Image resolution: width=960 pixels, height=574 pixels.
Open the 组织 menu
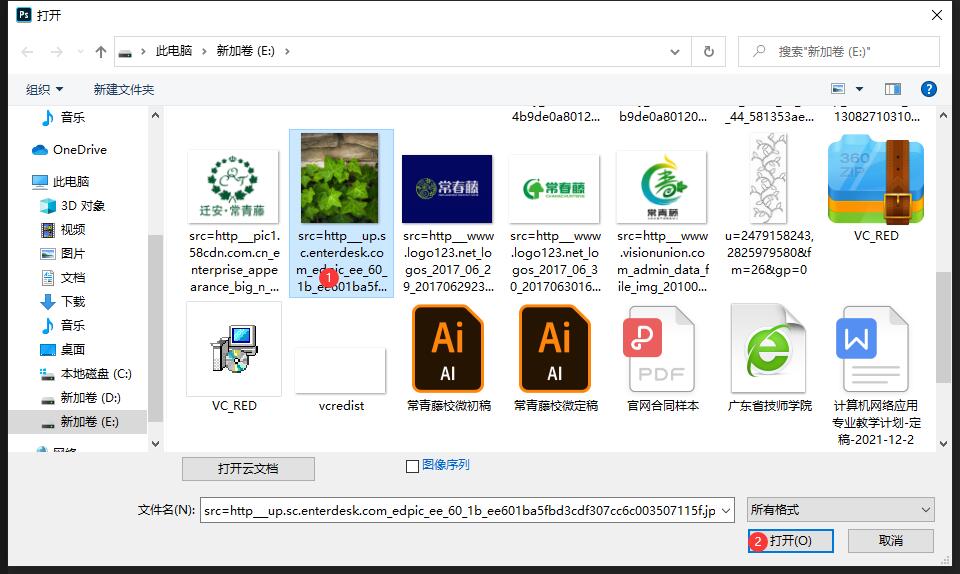(44, 89)
